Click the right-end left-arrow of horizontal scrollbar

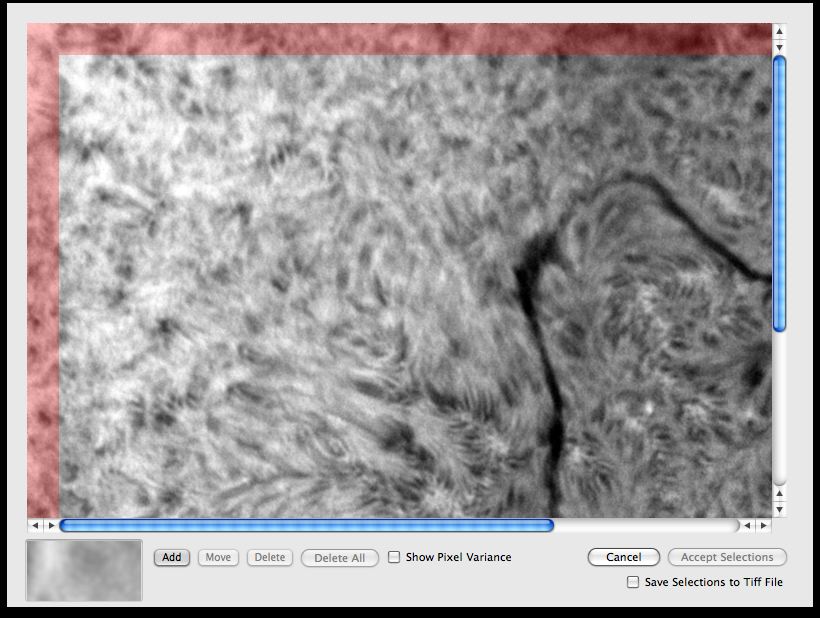click(x=747, y=525)
